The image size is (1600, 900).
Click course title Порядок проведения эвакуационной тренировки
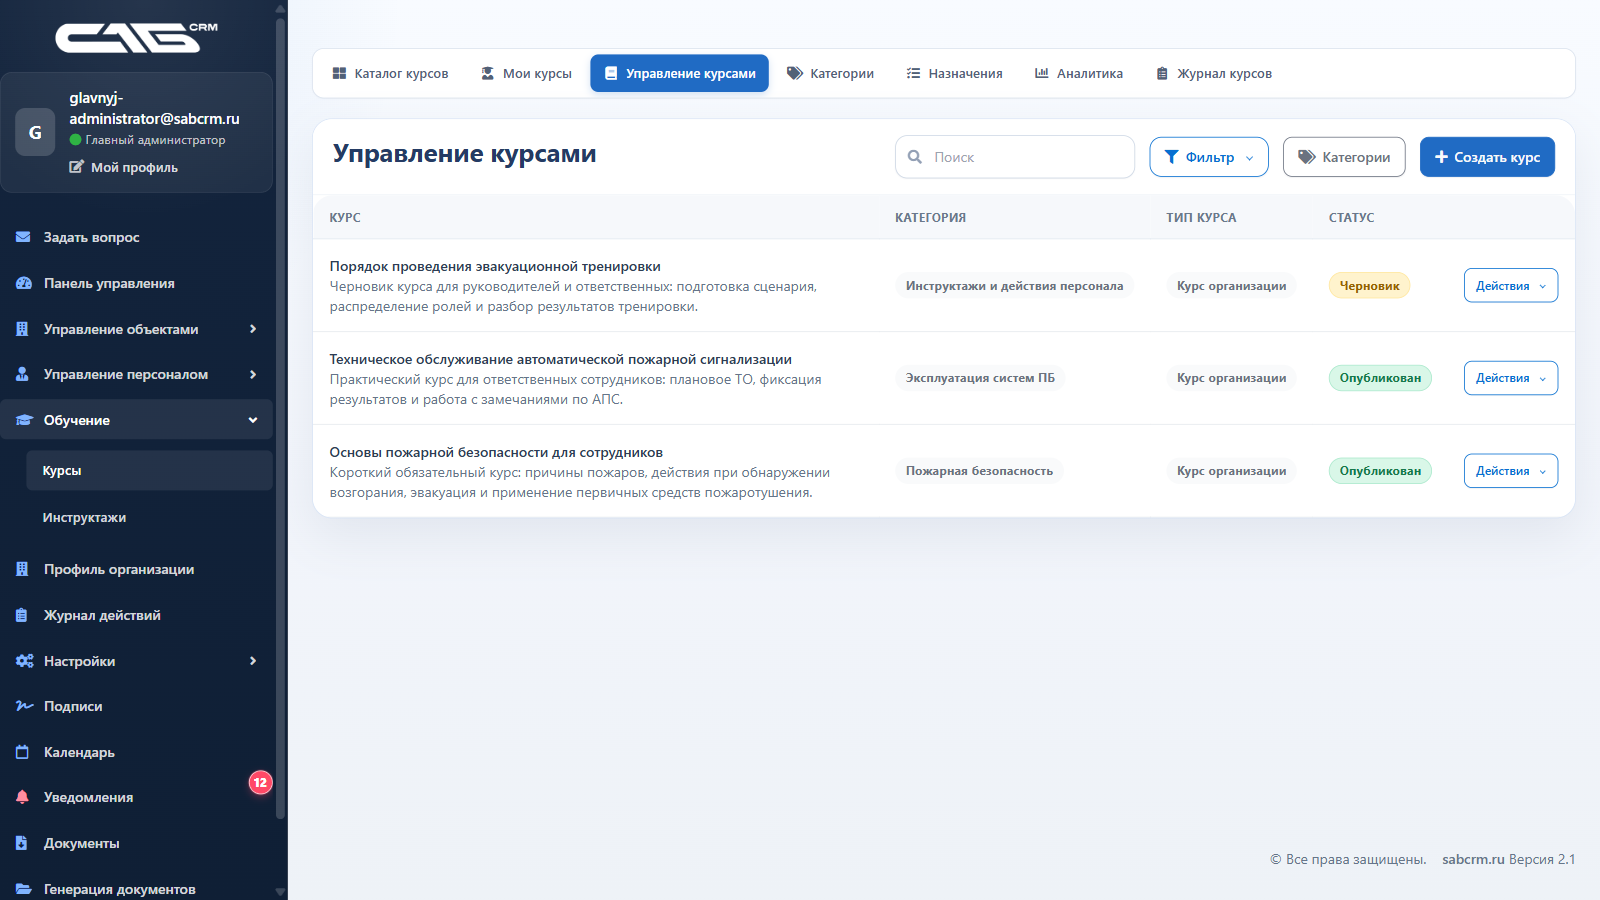coord(495,266)
